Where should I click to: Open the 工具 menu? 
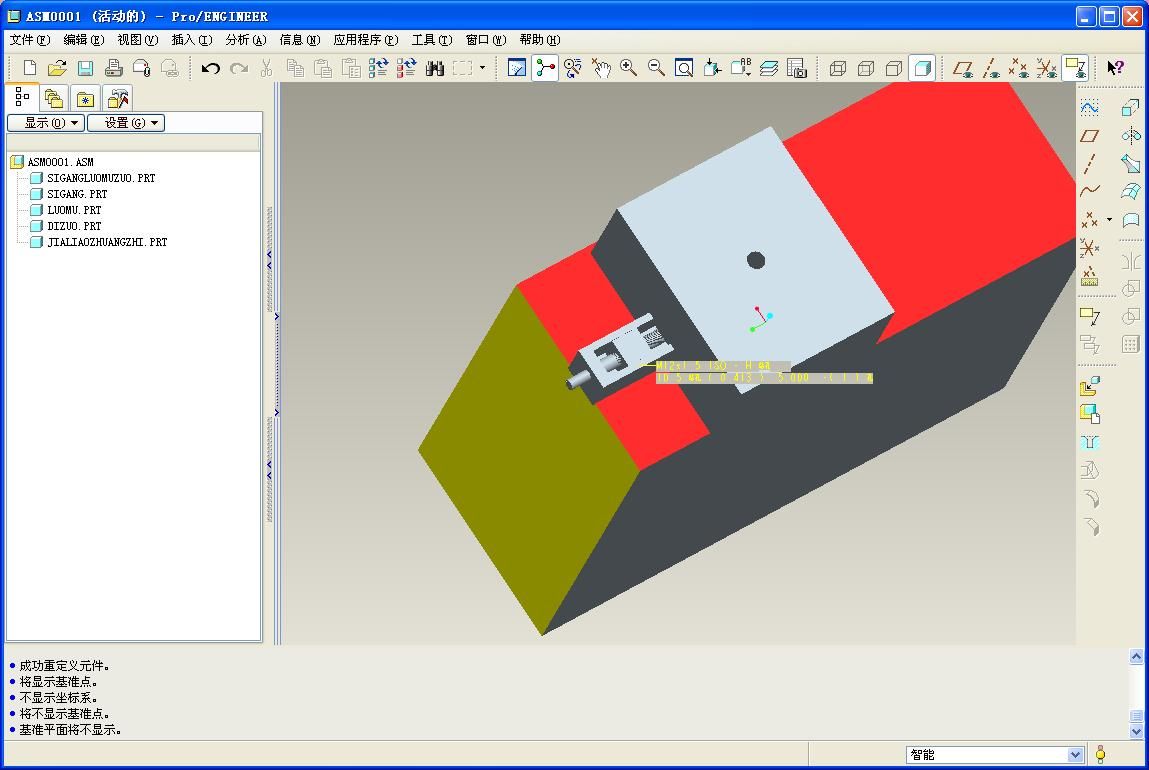[x=432, y=40]
